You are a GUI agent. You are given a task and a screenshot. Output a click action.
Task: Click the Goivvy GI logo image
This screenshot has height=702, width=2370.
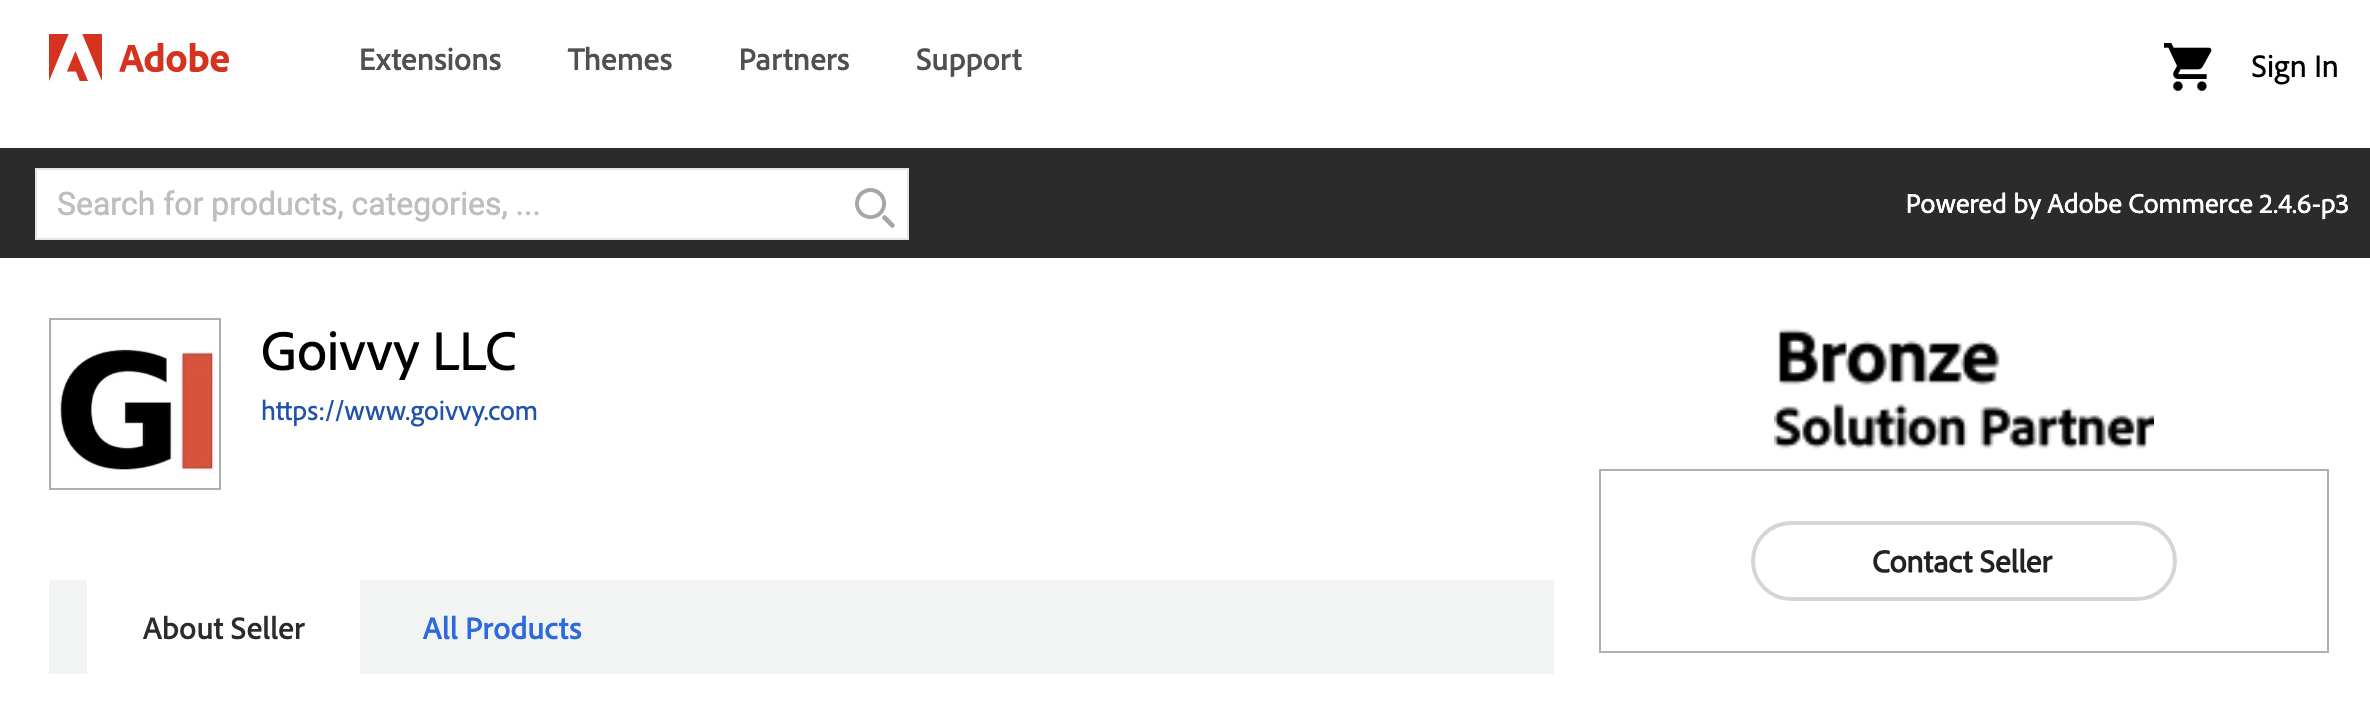click(x=135, y=404)
